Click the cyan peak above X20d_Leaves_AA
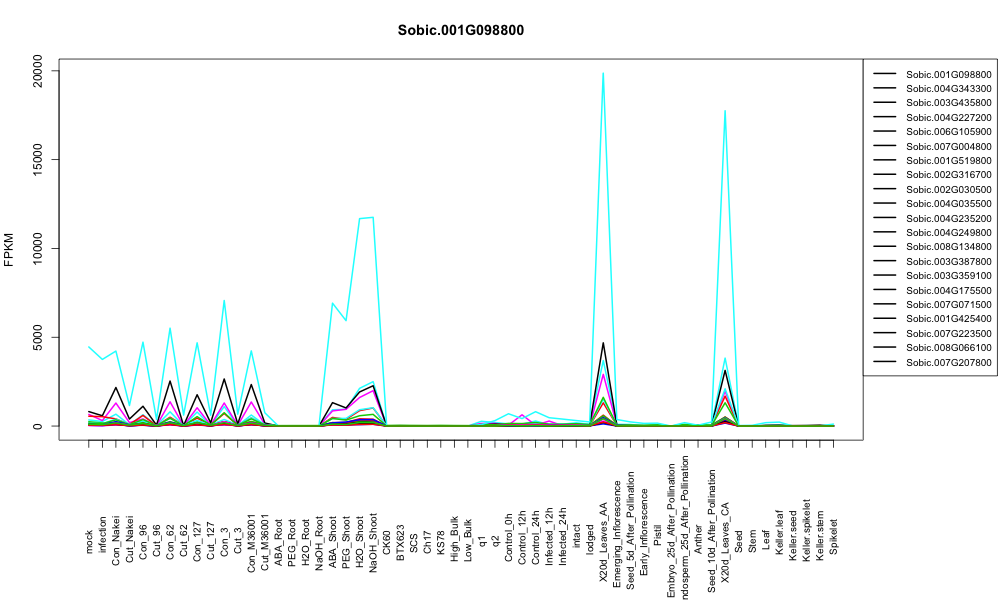Viewport: 1000px width, 600px height. pyautogui.click(x=603, y=73)
